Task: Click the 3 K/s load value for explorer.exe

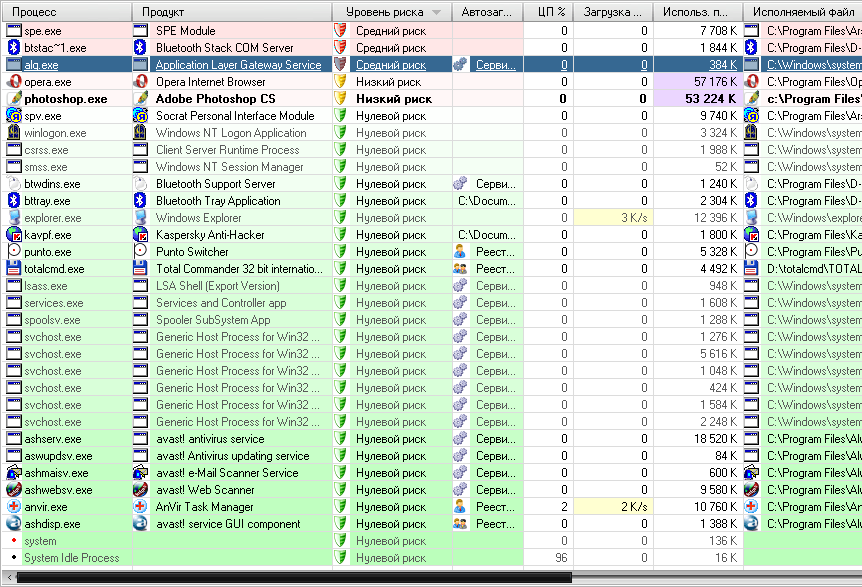Action: point(634,218)
